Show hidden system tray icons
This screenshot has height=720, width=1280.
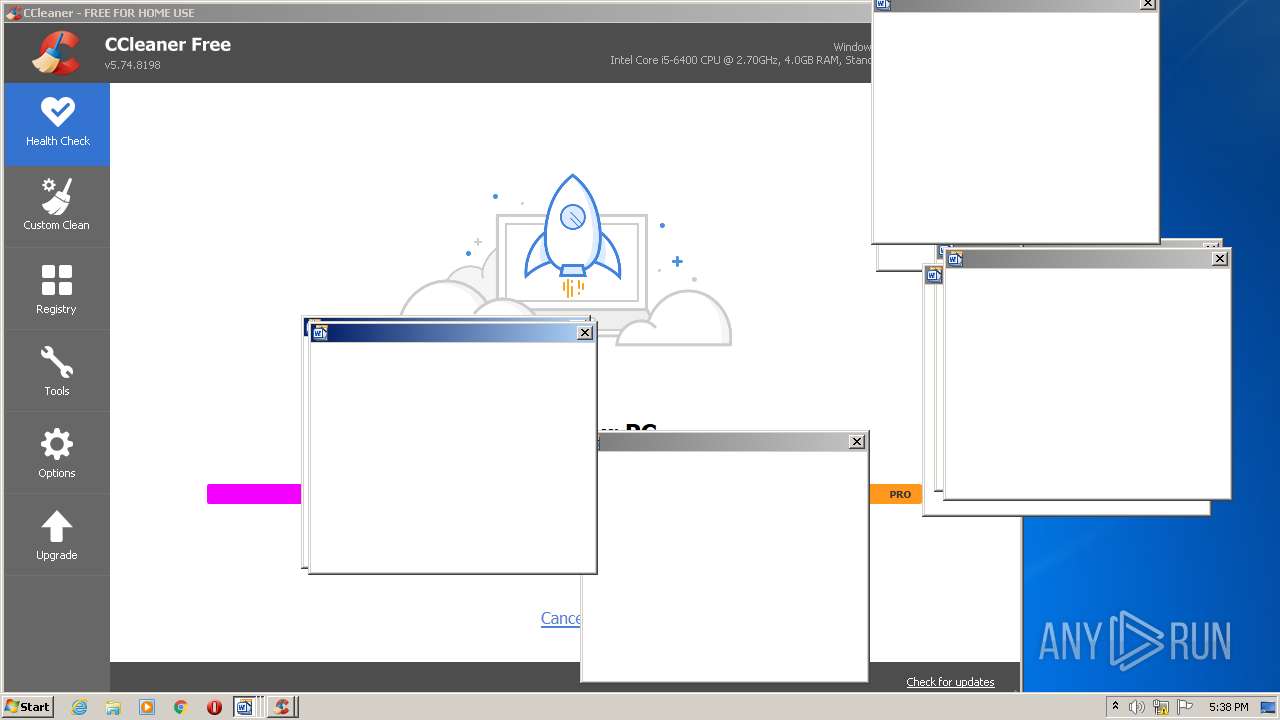[1115, 707]
